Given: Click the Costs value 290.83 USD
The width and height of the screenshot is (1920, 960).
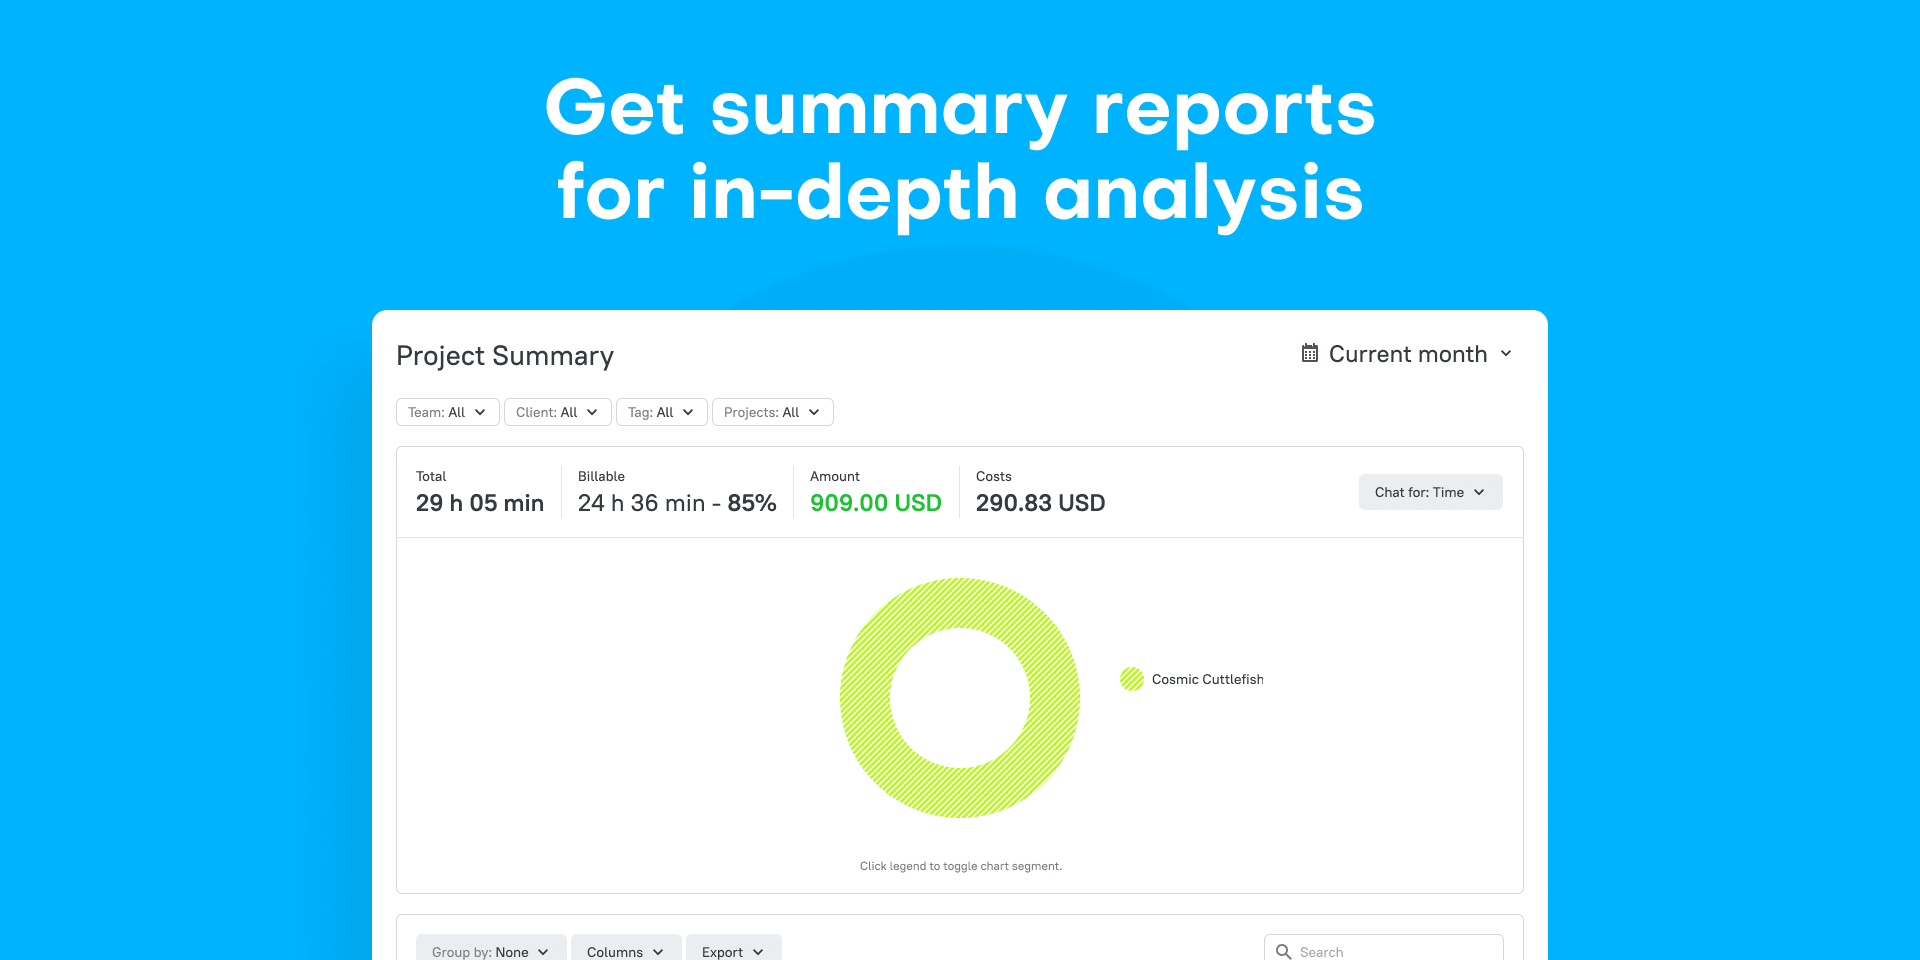Looking at the screenshot, I should pos(1040,503).
